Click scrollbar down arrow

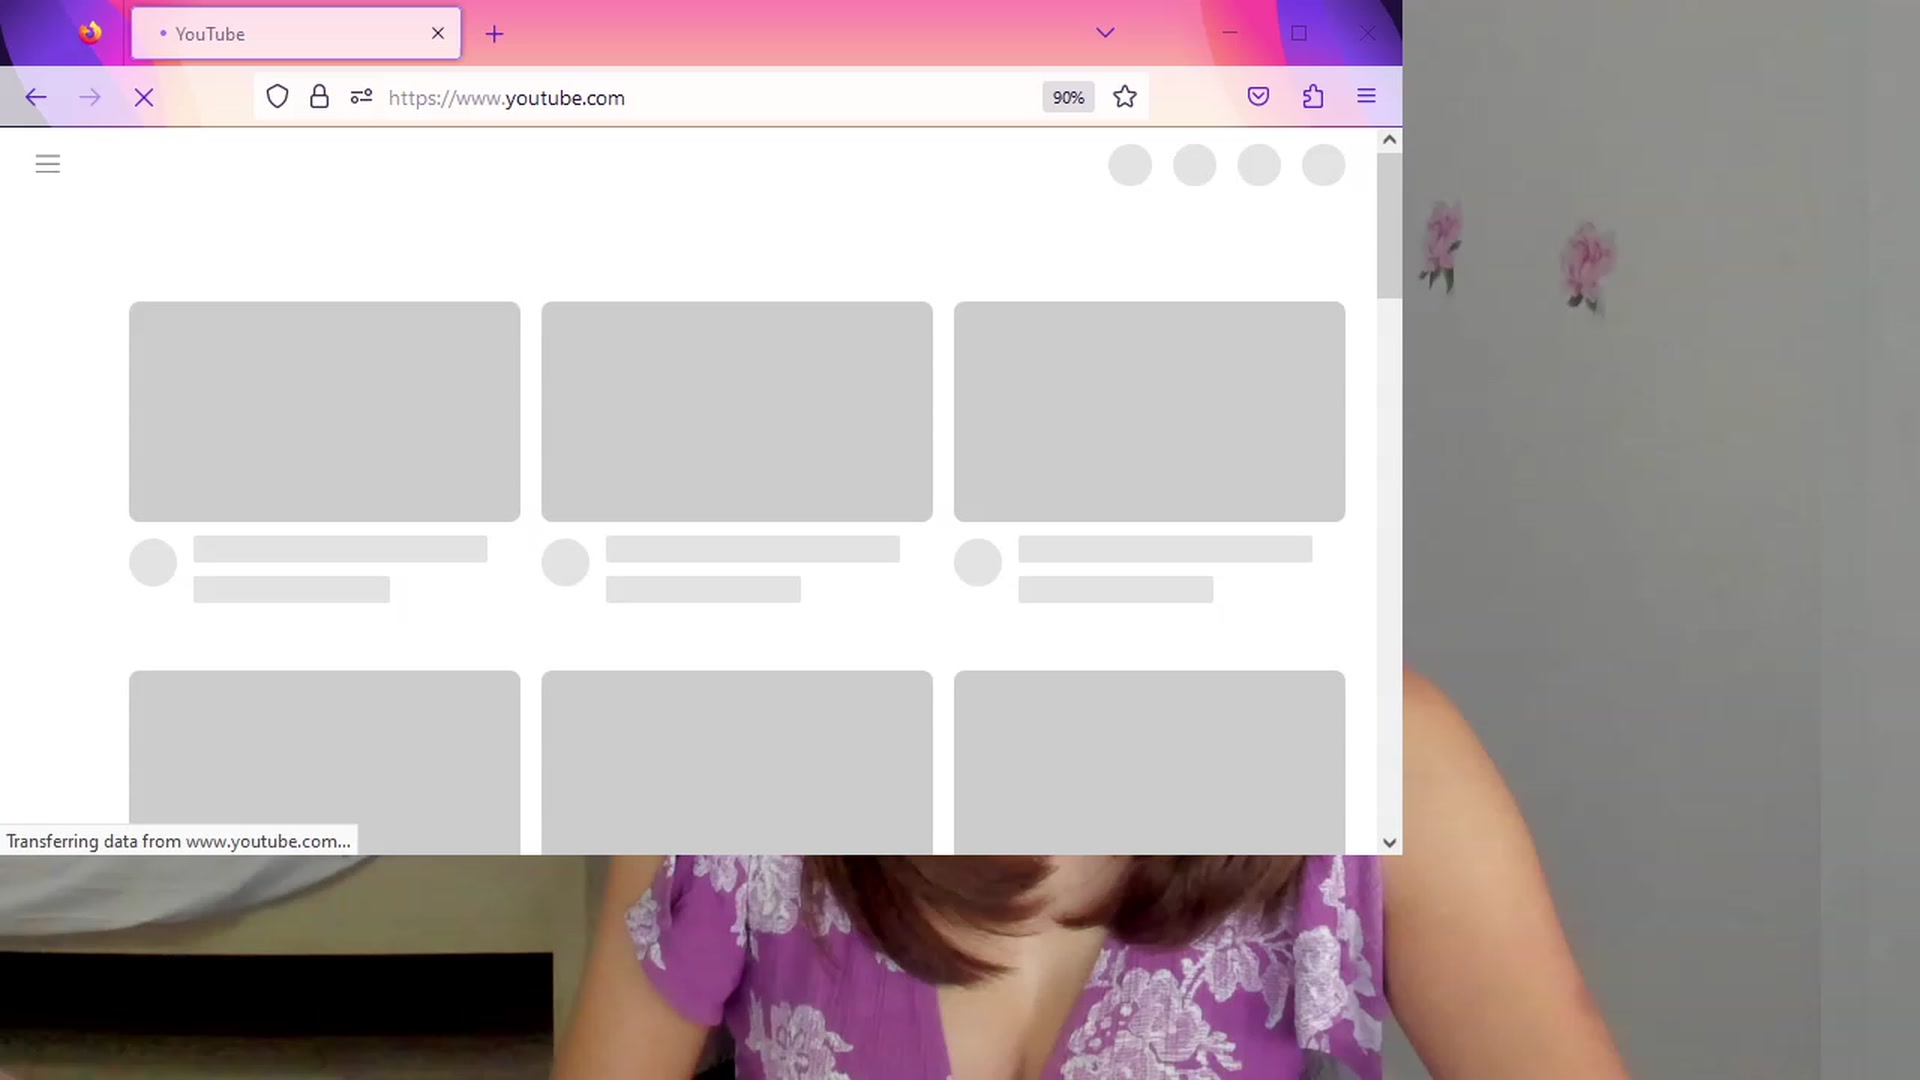(x=1389, y=843)
